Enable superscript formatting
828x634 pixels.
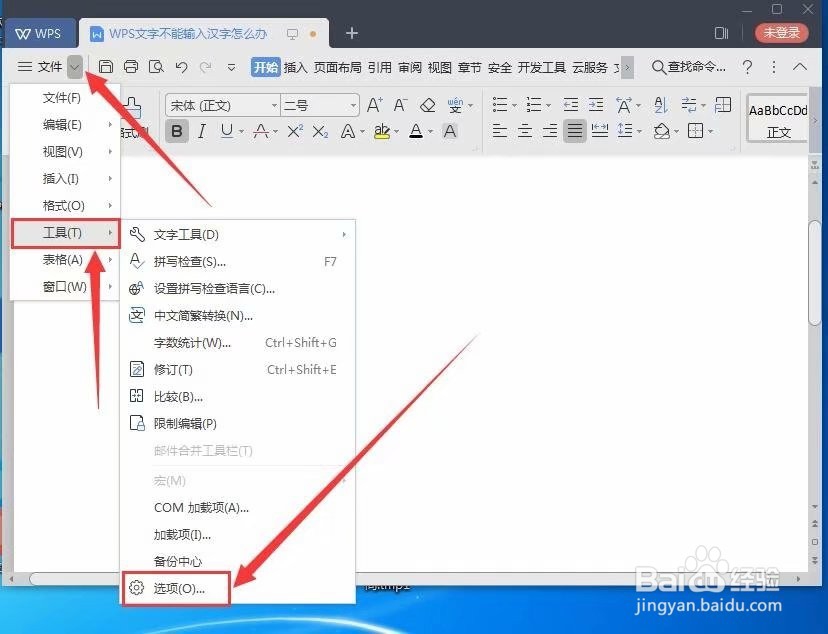click(296, 129)
